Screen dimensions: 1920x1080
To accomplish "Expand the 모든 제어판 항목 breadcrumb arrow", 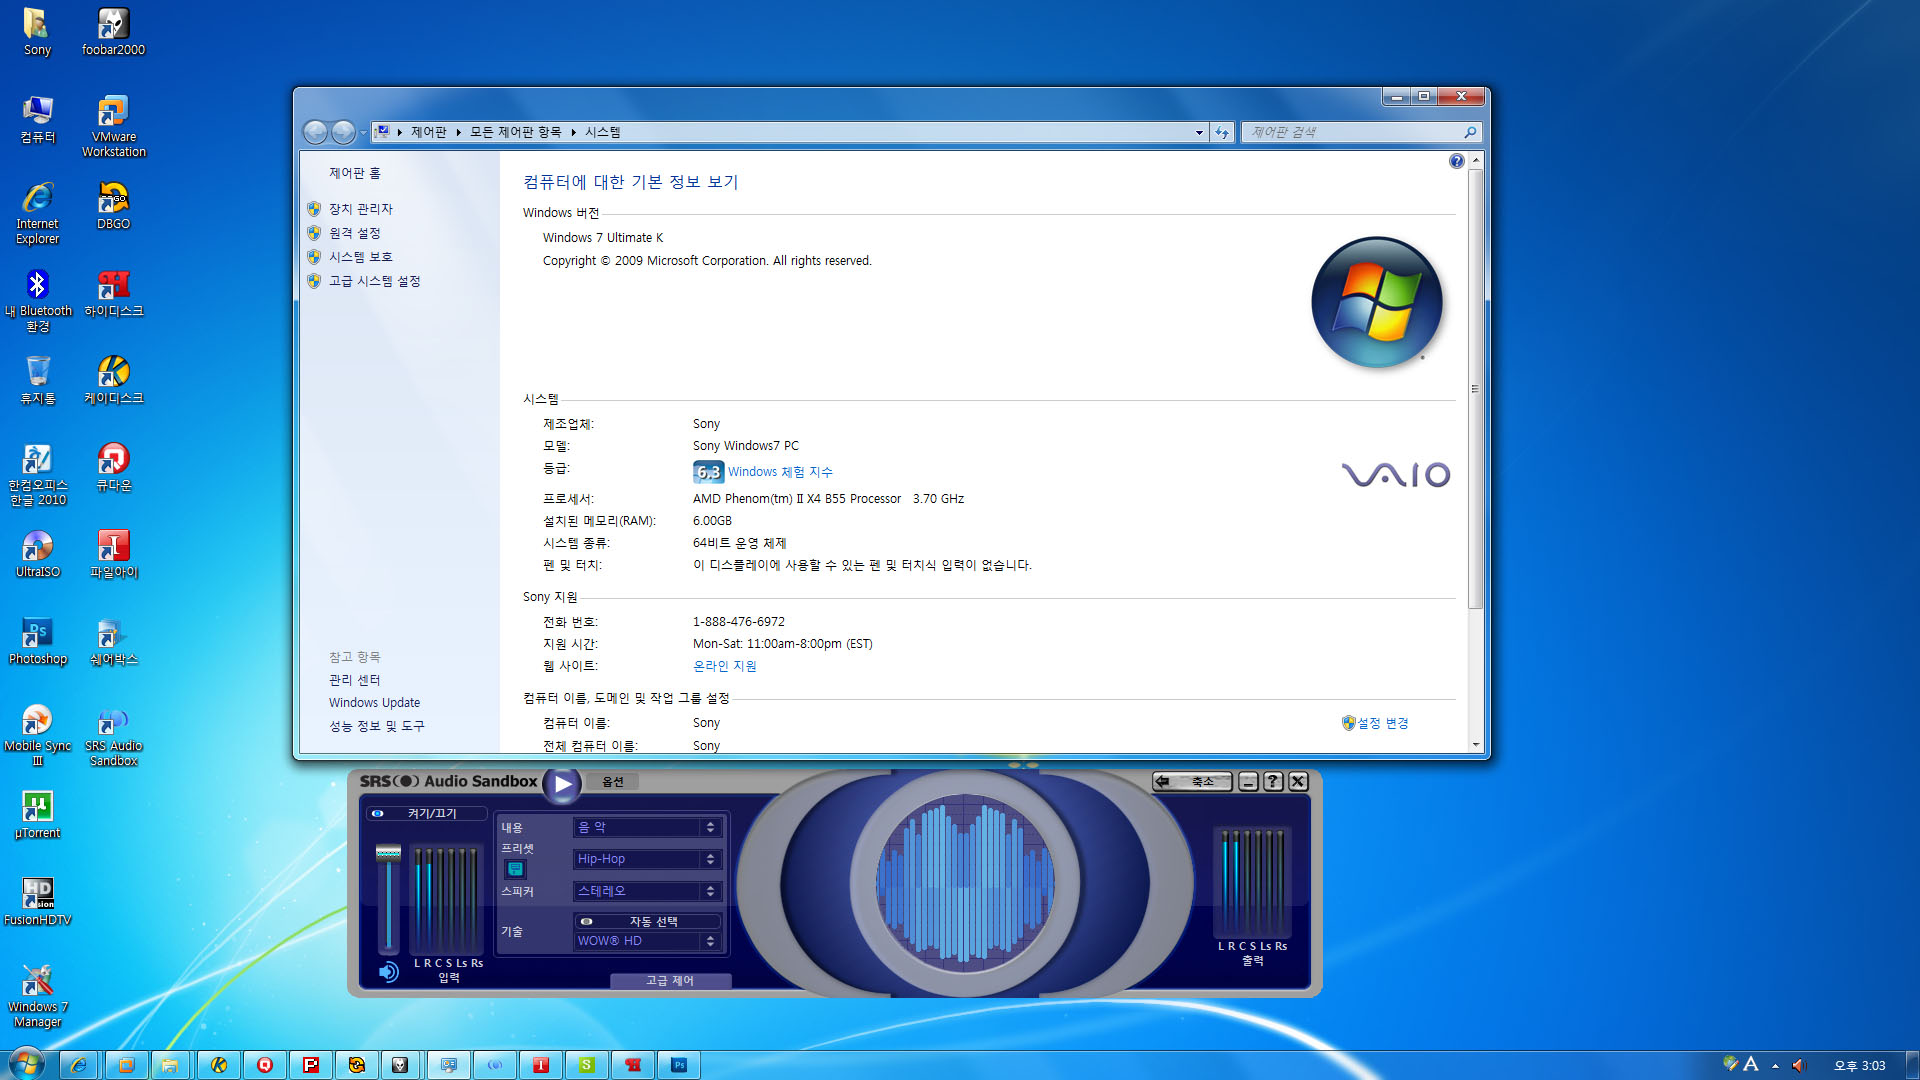I will pyautogui.click(x=574, y=132).
